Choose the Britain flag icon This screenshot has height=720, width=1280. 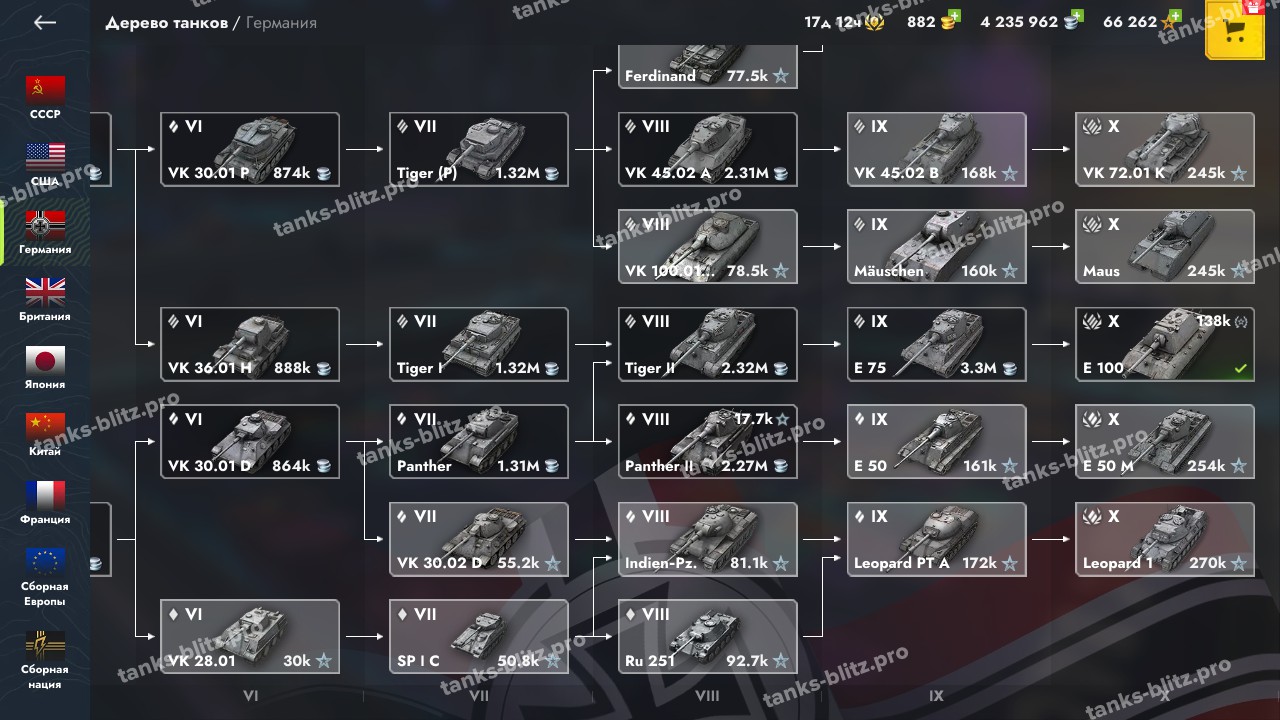coord(45,292)
